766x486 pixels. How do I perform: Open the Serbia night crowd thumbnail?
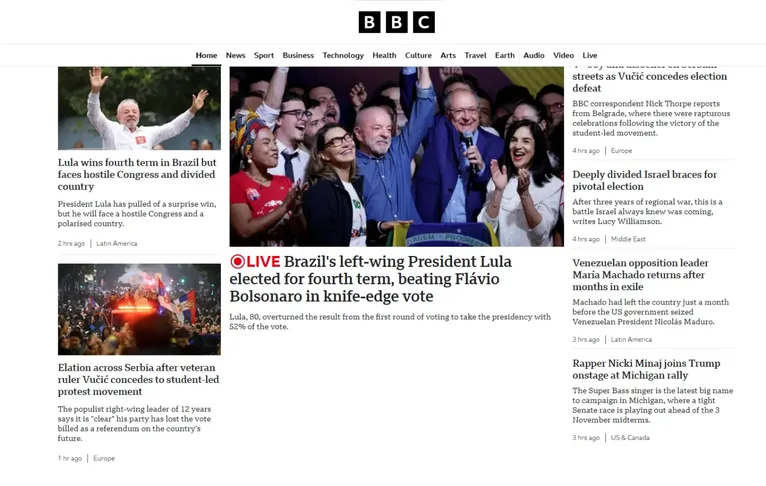tap(139, 309)
